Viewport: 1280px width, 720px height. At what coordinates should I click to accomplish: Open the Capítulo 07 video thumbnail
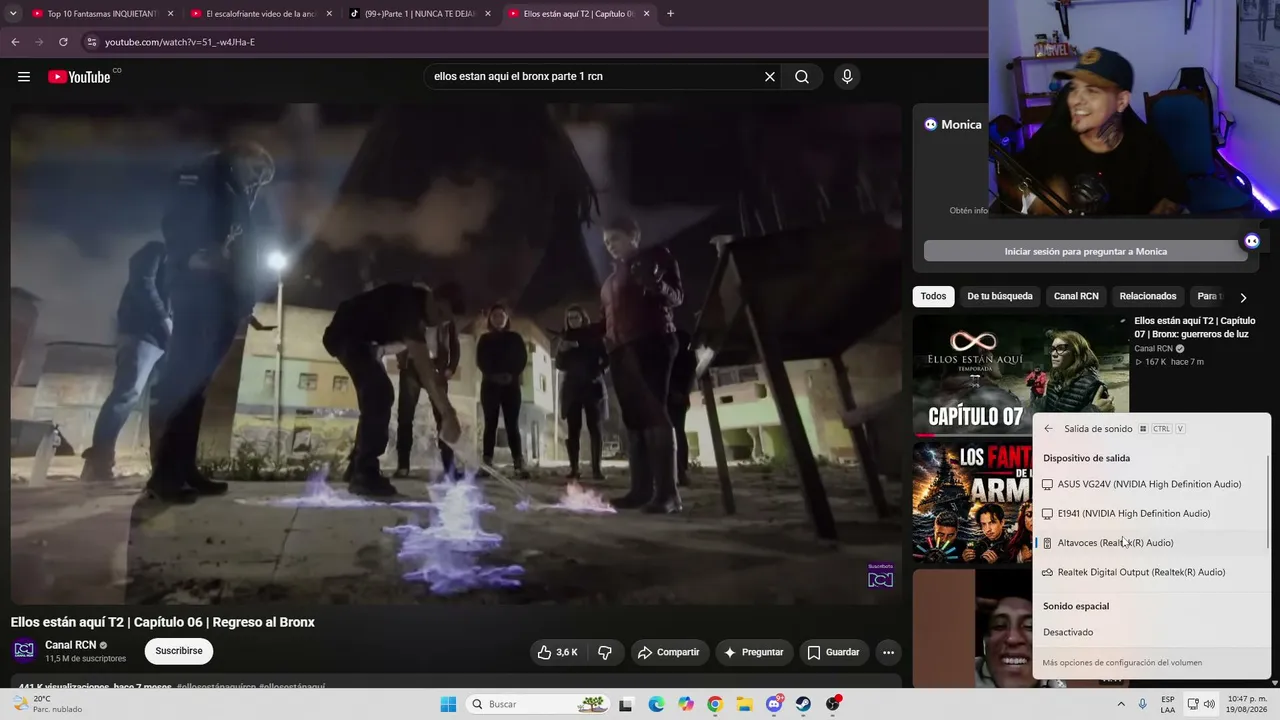tap(1021, 375)
